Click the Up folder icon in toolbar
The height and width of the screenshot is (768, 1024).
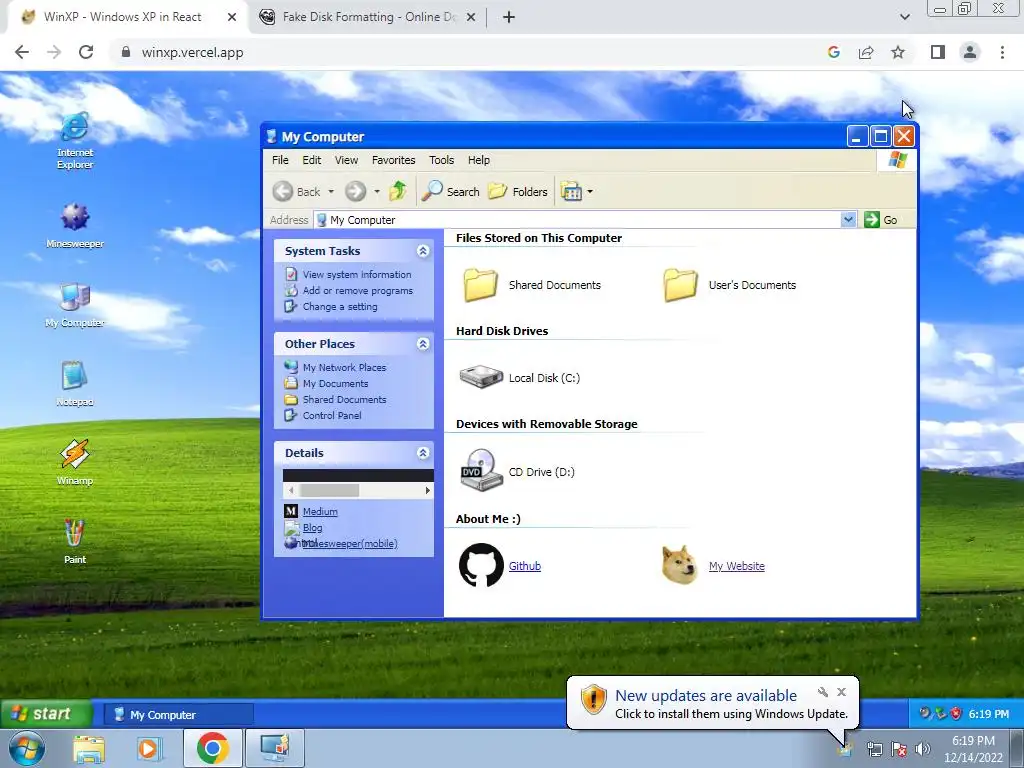coord(398,191)
